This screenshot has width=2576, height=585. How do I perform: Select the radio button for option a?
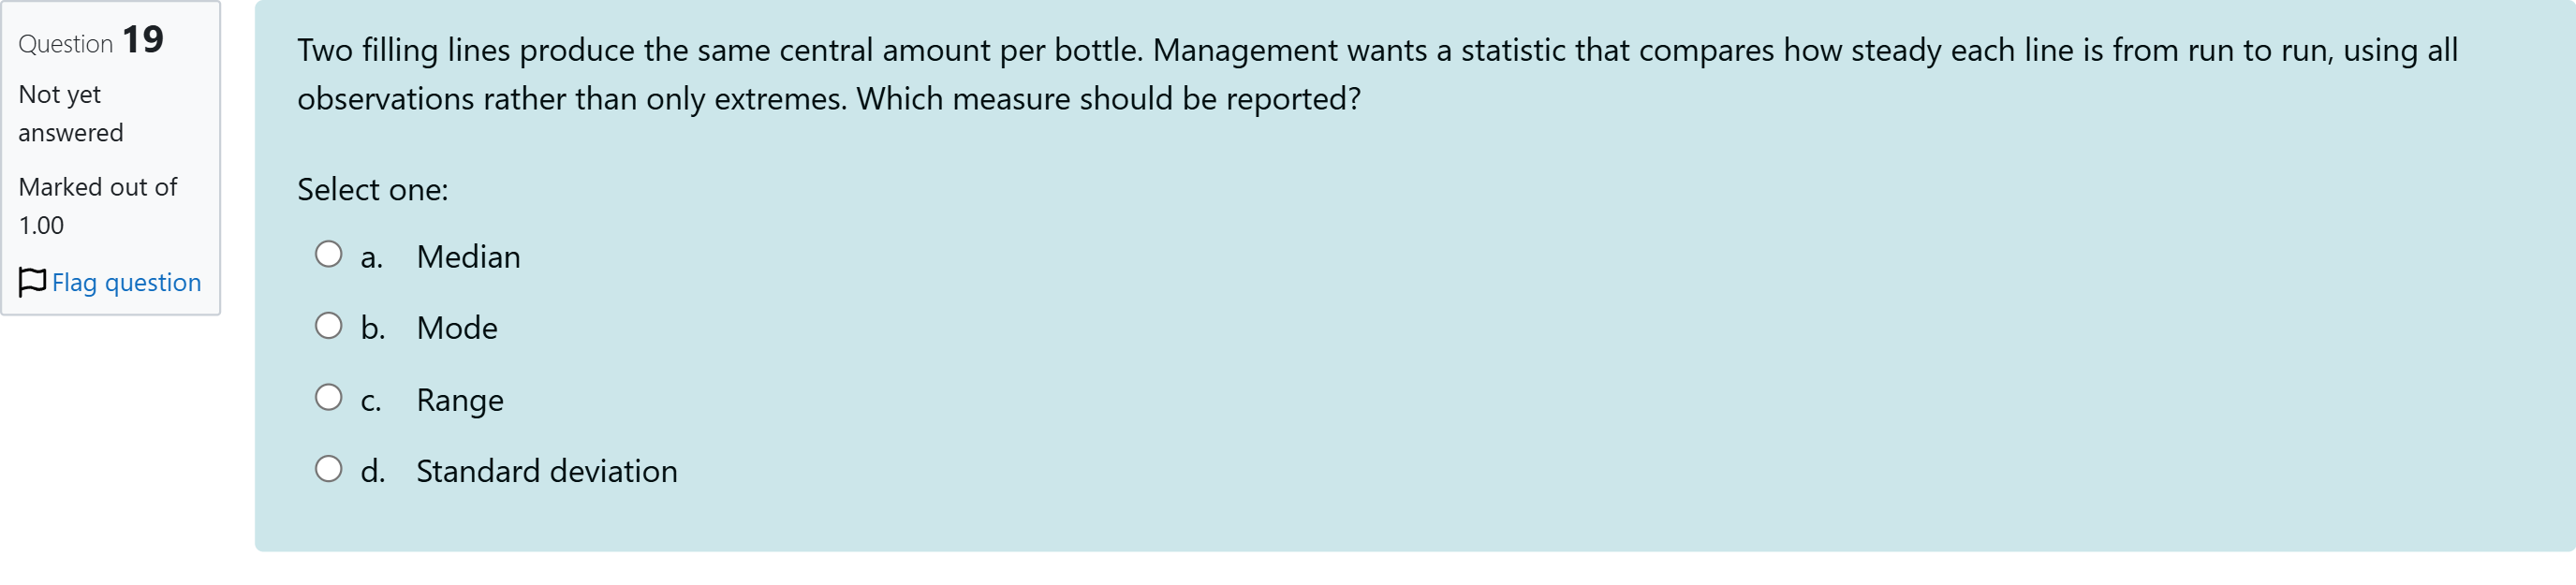coord(328,254)
